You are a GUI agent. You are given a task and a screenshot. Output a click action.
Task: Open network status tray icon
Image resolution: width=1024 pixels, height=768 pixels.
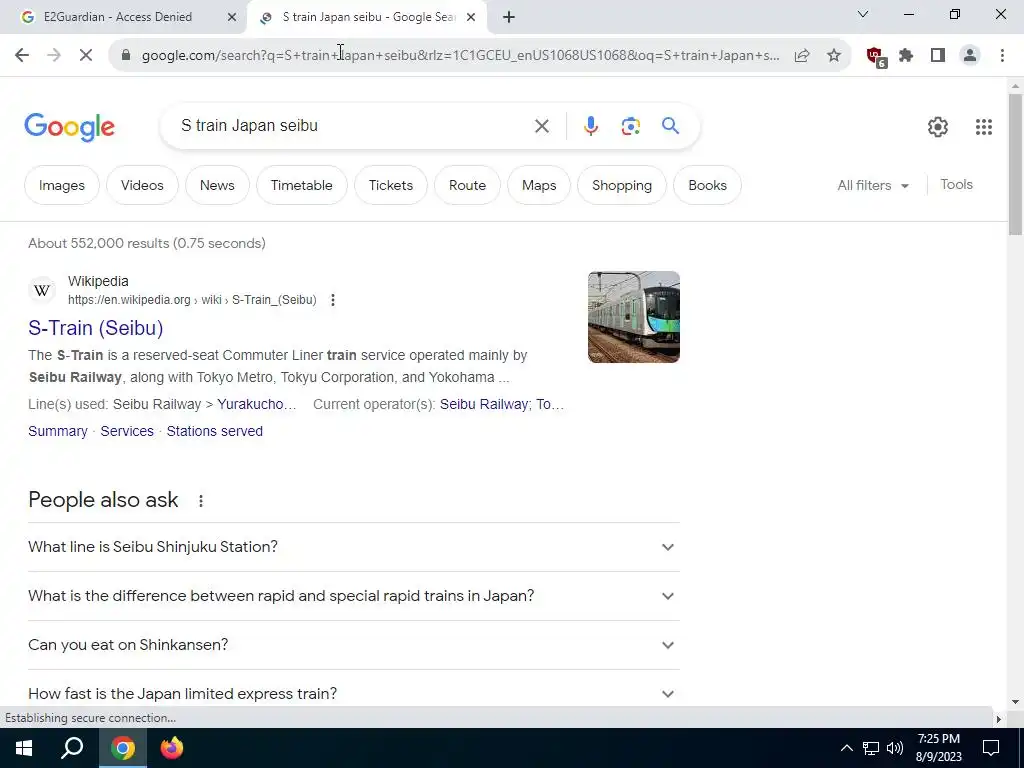871,748
